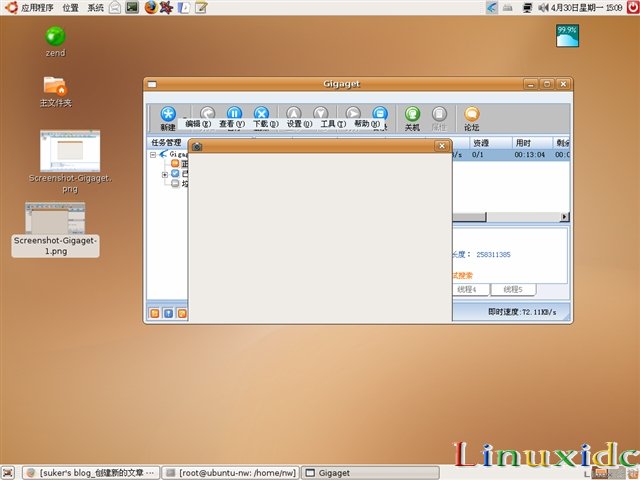Screen dimensions: 640x480
Task: Click the camera icon on the front dialog titlebar
Action: (x=197, y=146)
